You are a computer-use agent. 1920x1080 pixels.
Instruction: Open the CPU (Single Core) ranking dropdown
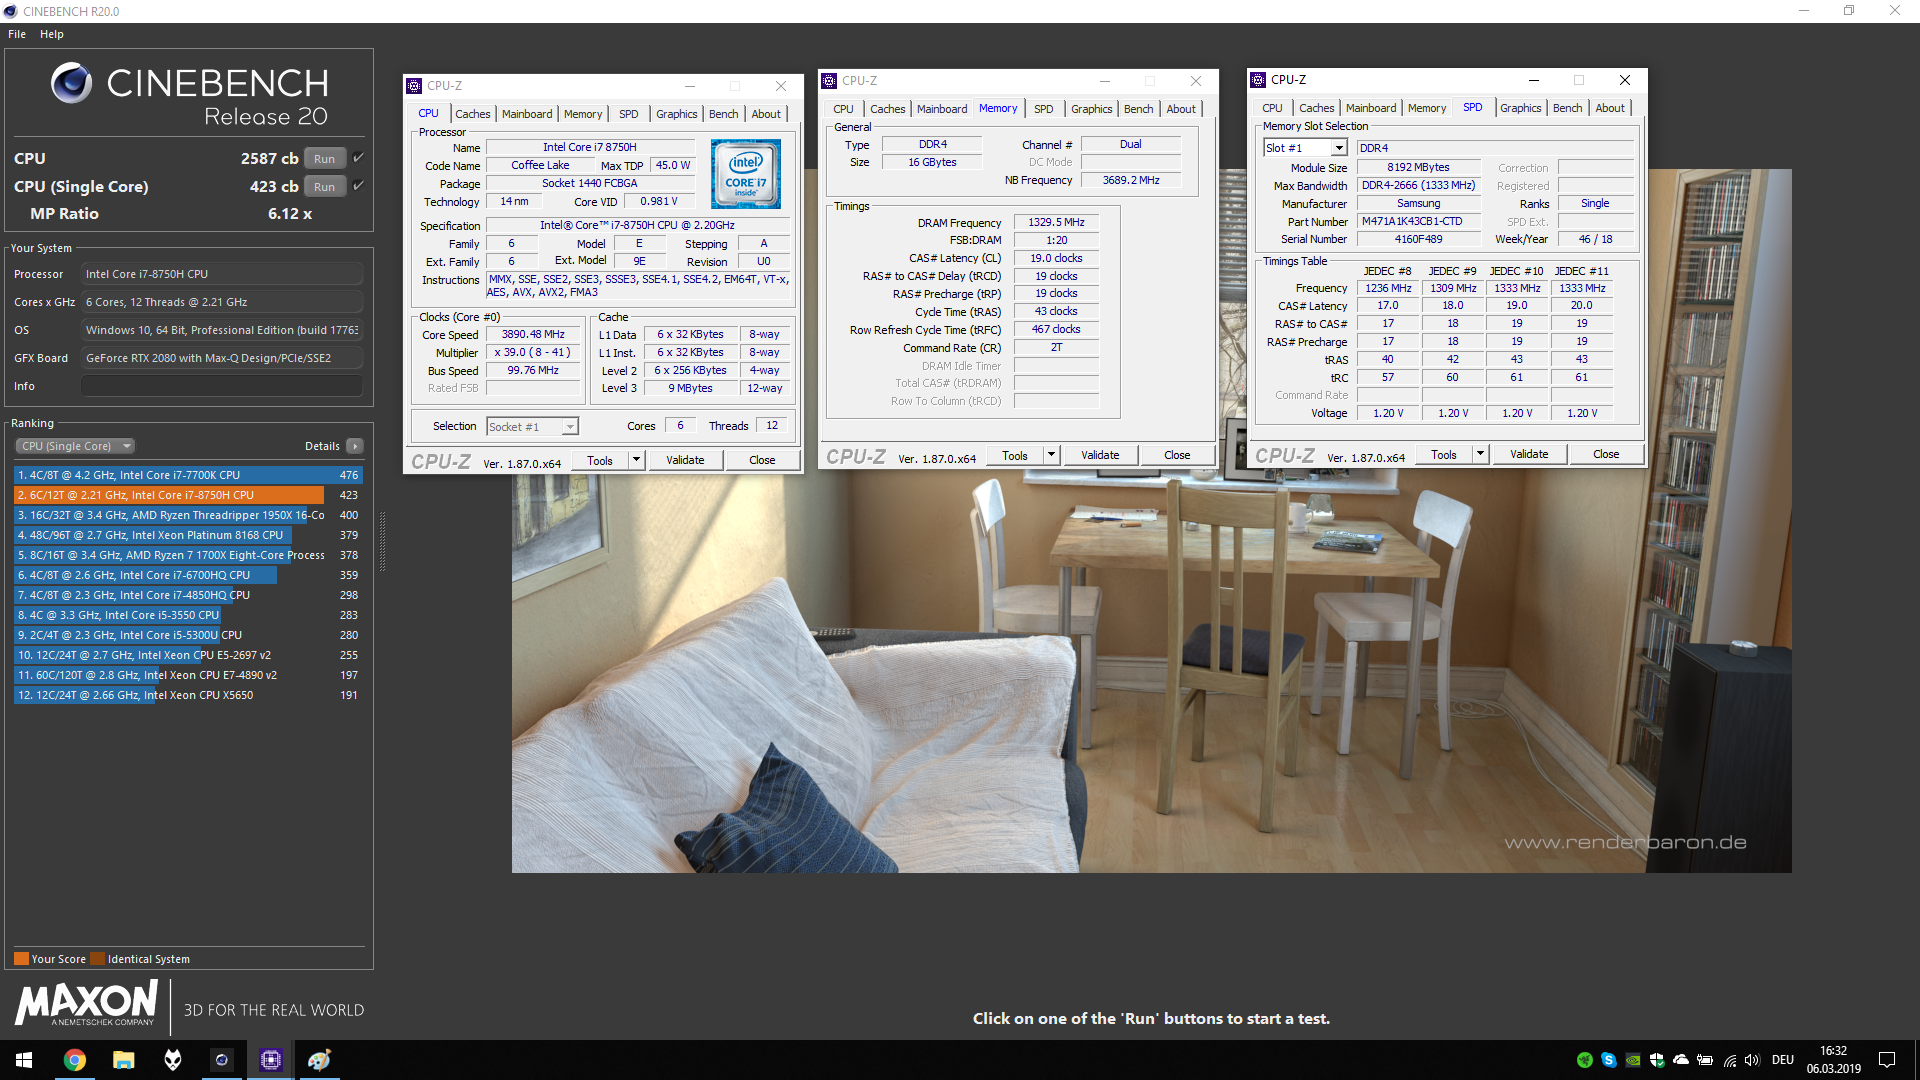click(x=75, y=446)
